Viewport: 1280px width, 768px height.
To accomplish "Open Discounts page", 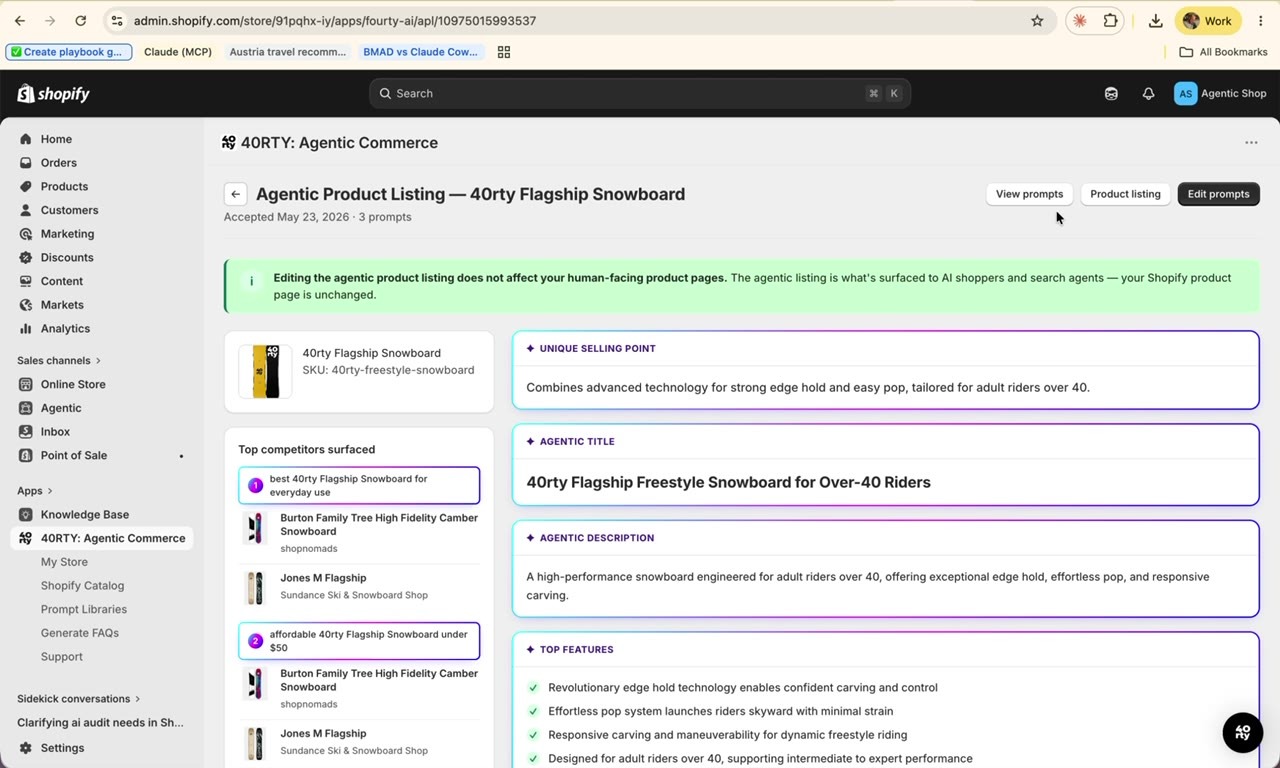I will (x=67, y=257).
